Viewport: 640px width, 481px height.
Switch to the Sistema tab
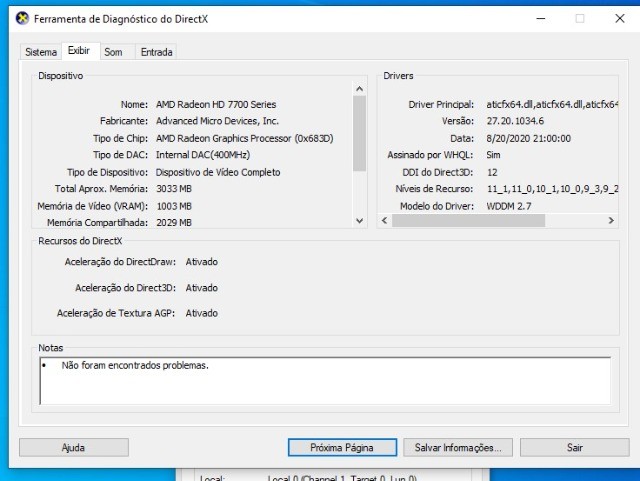coord(41,52)
